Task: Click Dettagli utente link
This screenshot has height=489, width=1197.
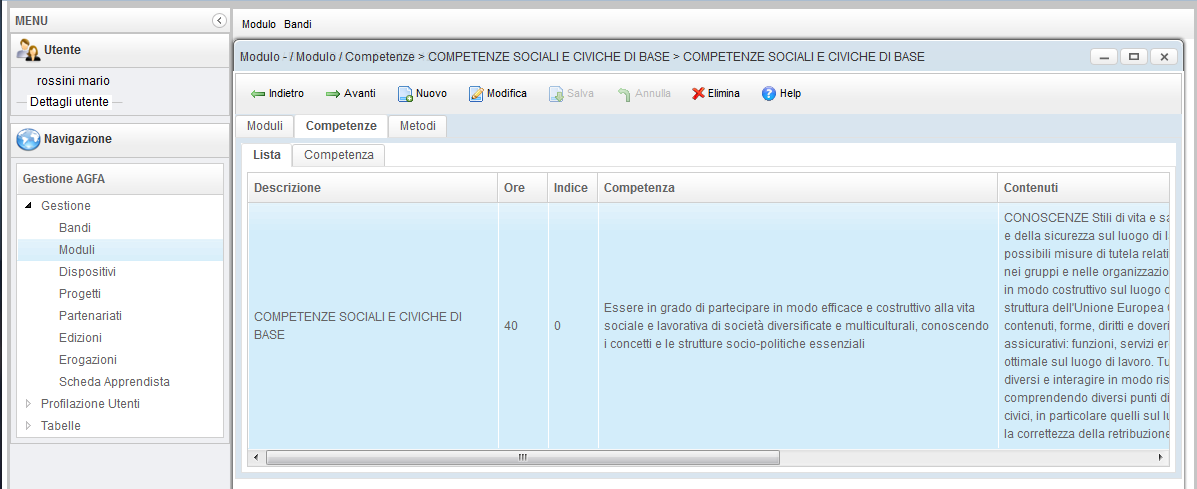Action: (x=69, y=102)
